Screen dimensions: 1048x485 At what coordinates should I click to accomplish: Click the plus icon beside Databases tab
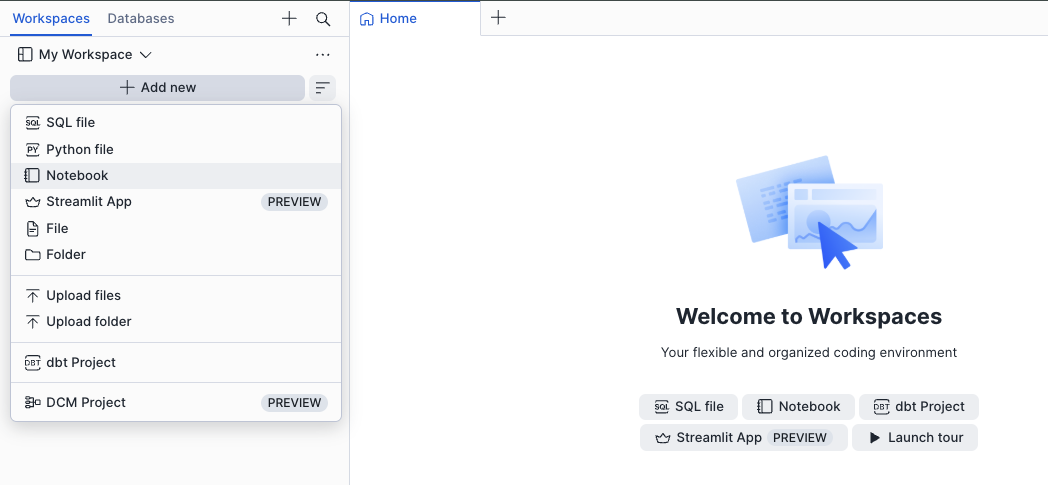(289, 19)
